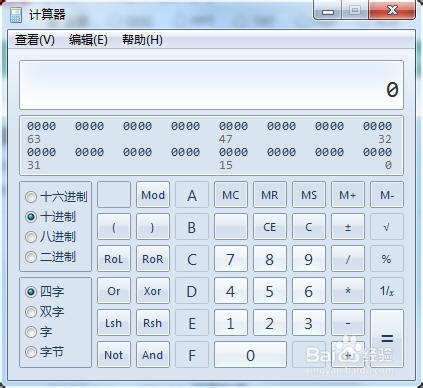This screenshot has height=388, width=423.
Task: Click the Rsh right shift button
Action: pyautogui.click(x=153, y=323)
